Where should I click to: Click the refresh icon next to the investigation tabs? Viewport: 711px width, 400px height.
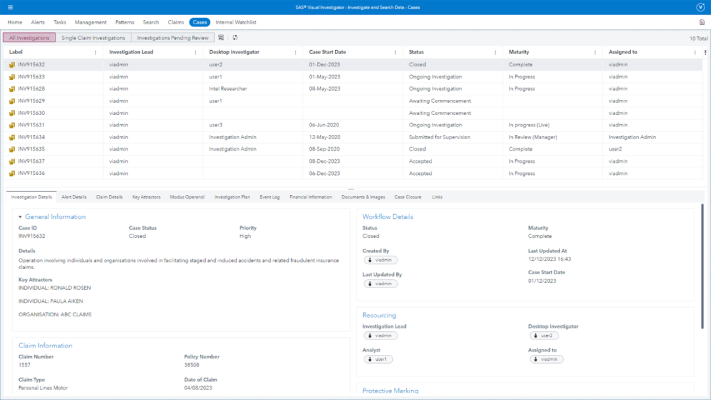pos(235,38)
